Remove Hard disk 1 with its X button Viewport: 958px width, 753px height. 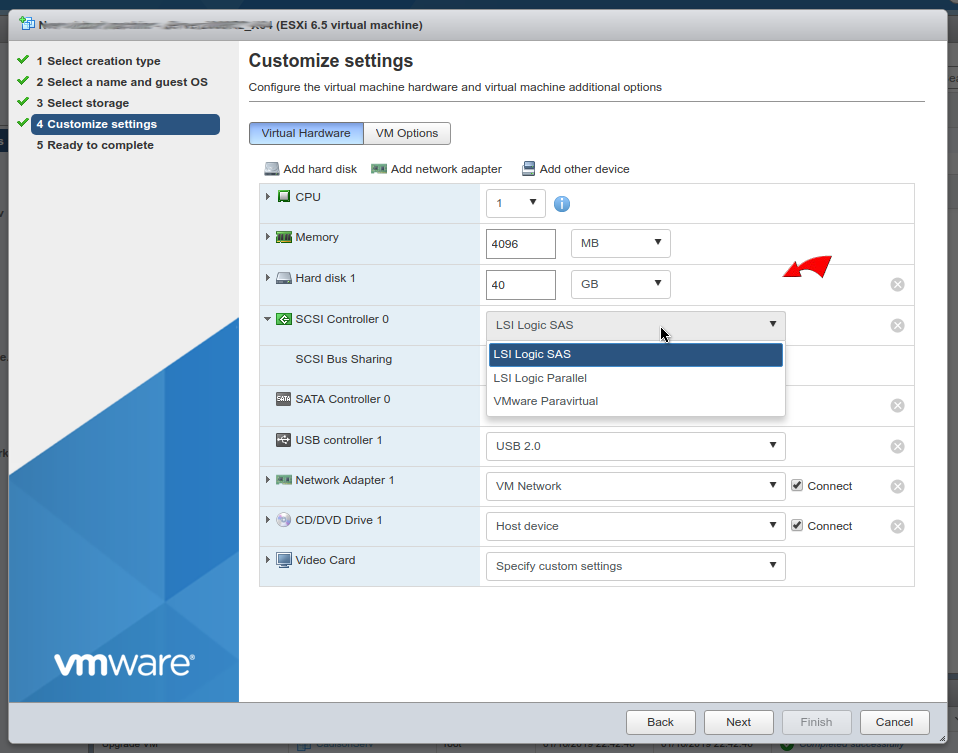tap(898, 284)
